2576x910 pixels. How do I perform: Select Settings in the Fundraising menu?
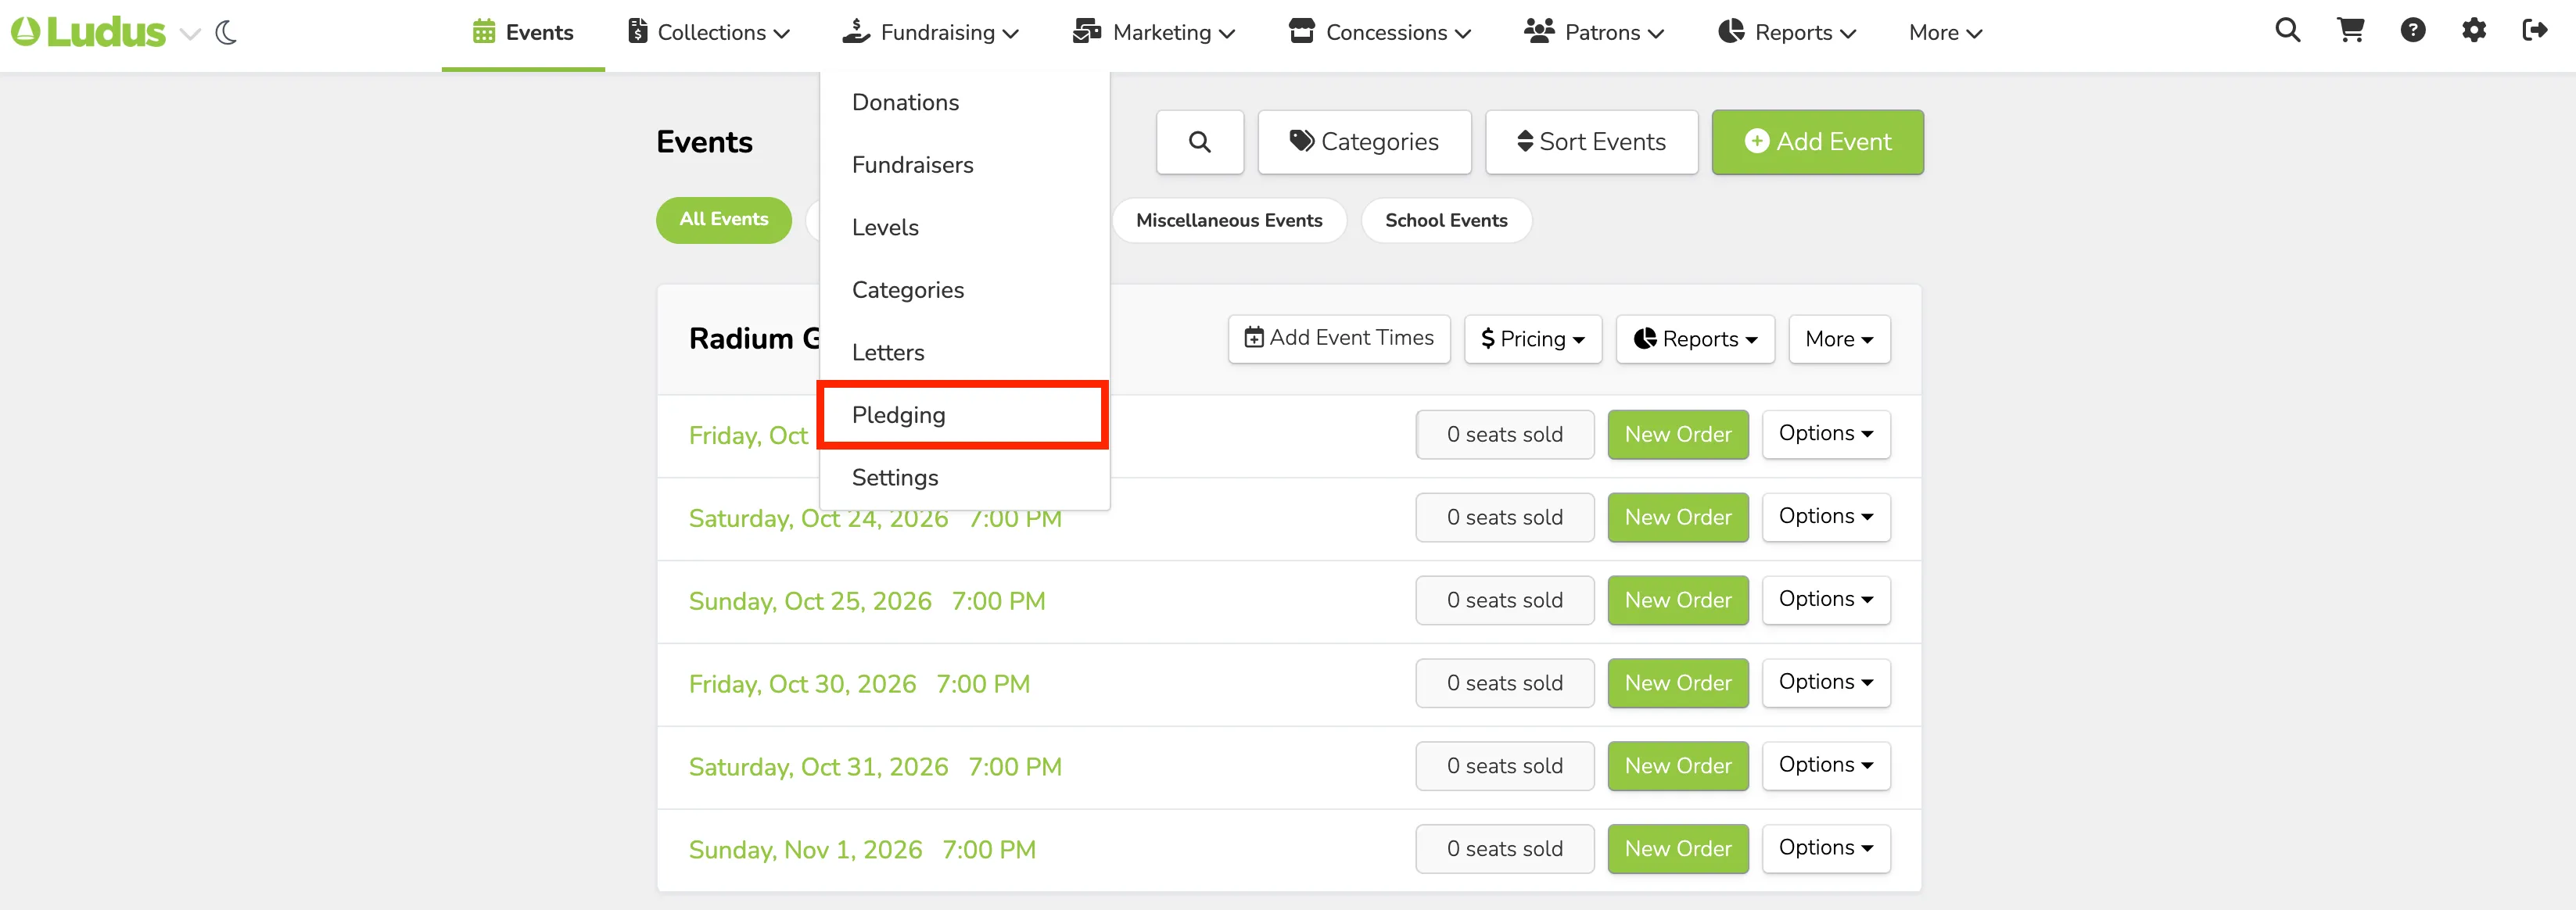(964, 477)
